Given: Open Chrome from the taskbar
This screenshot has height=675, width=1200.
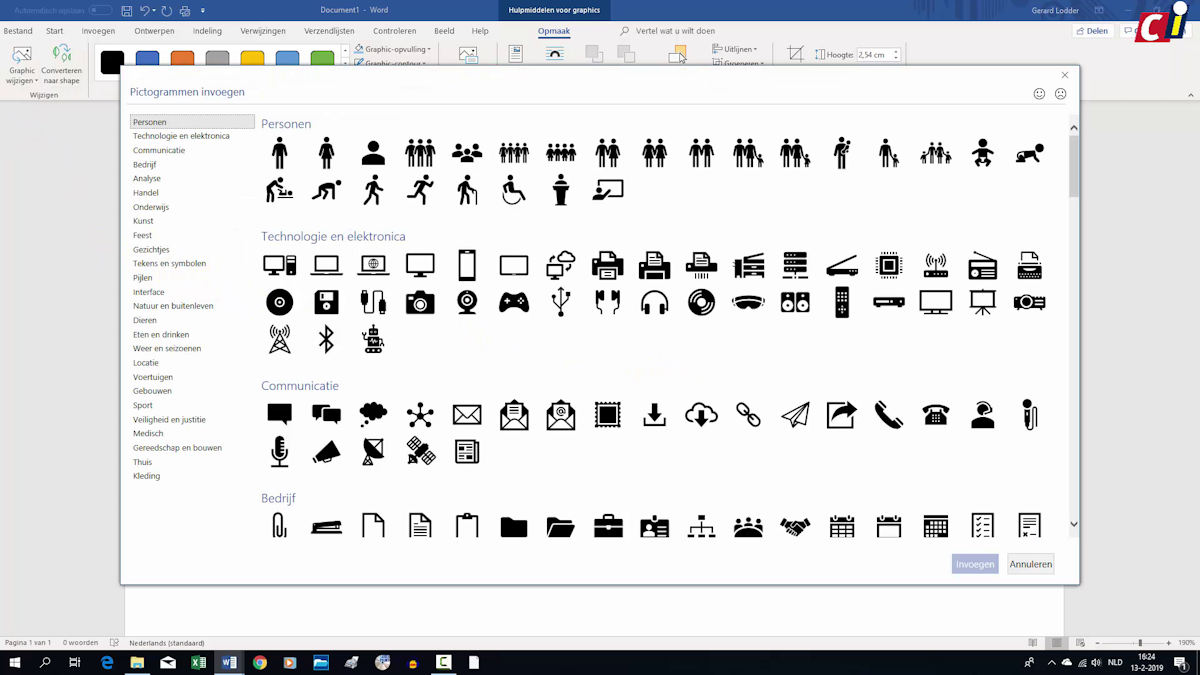Looking at the screenshot, I should [x=260, y=662].
